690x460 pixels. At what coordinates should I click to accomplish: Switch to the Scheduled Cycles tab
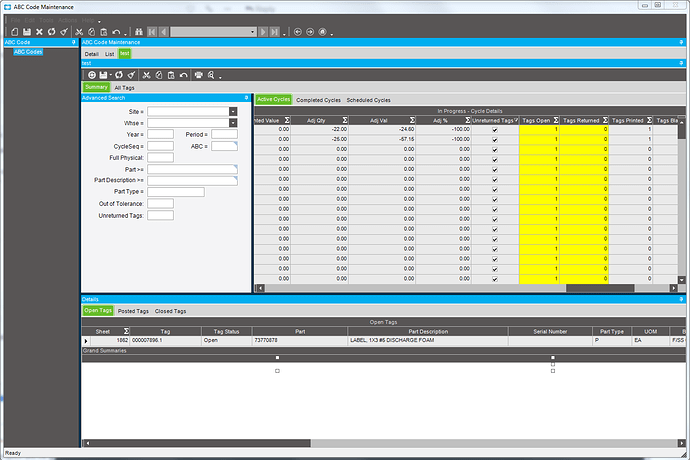pos(368,100)
